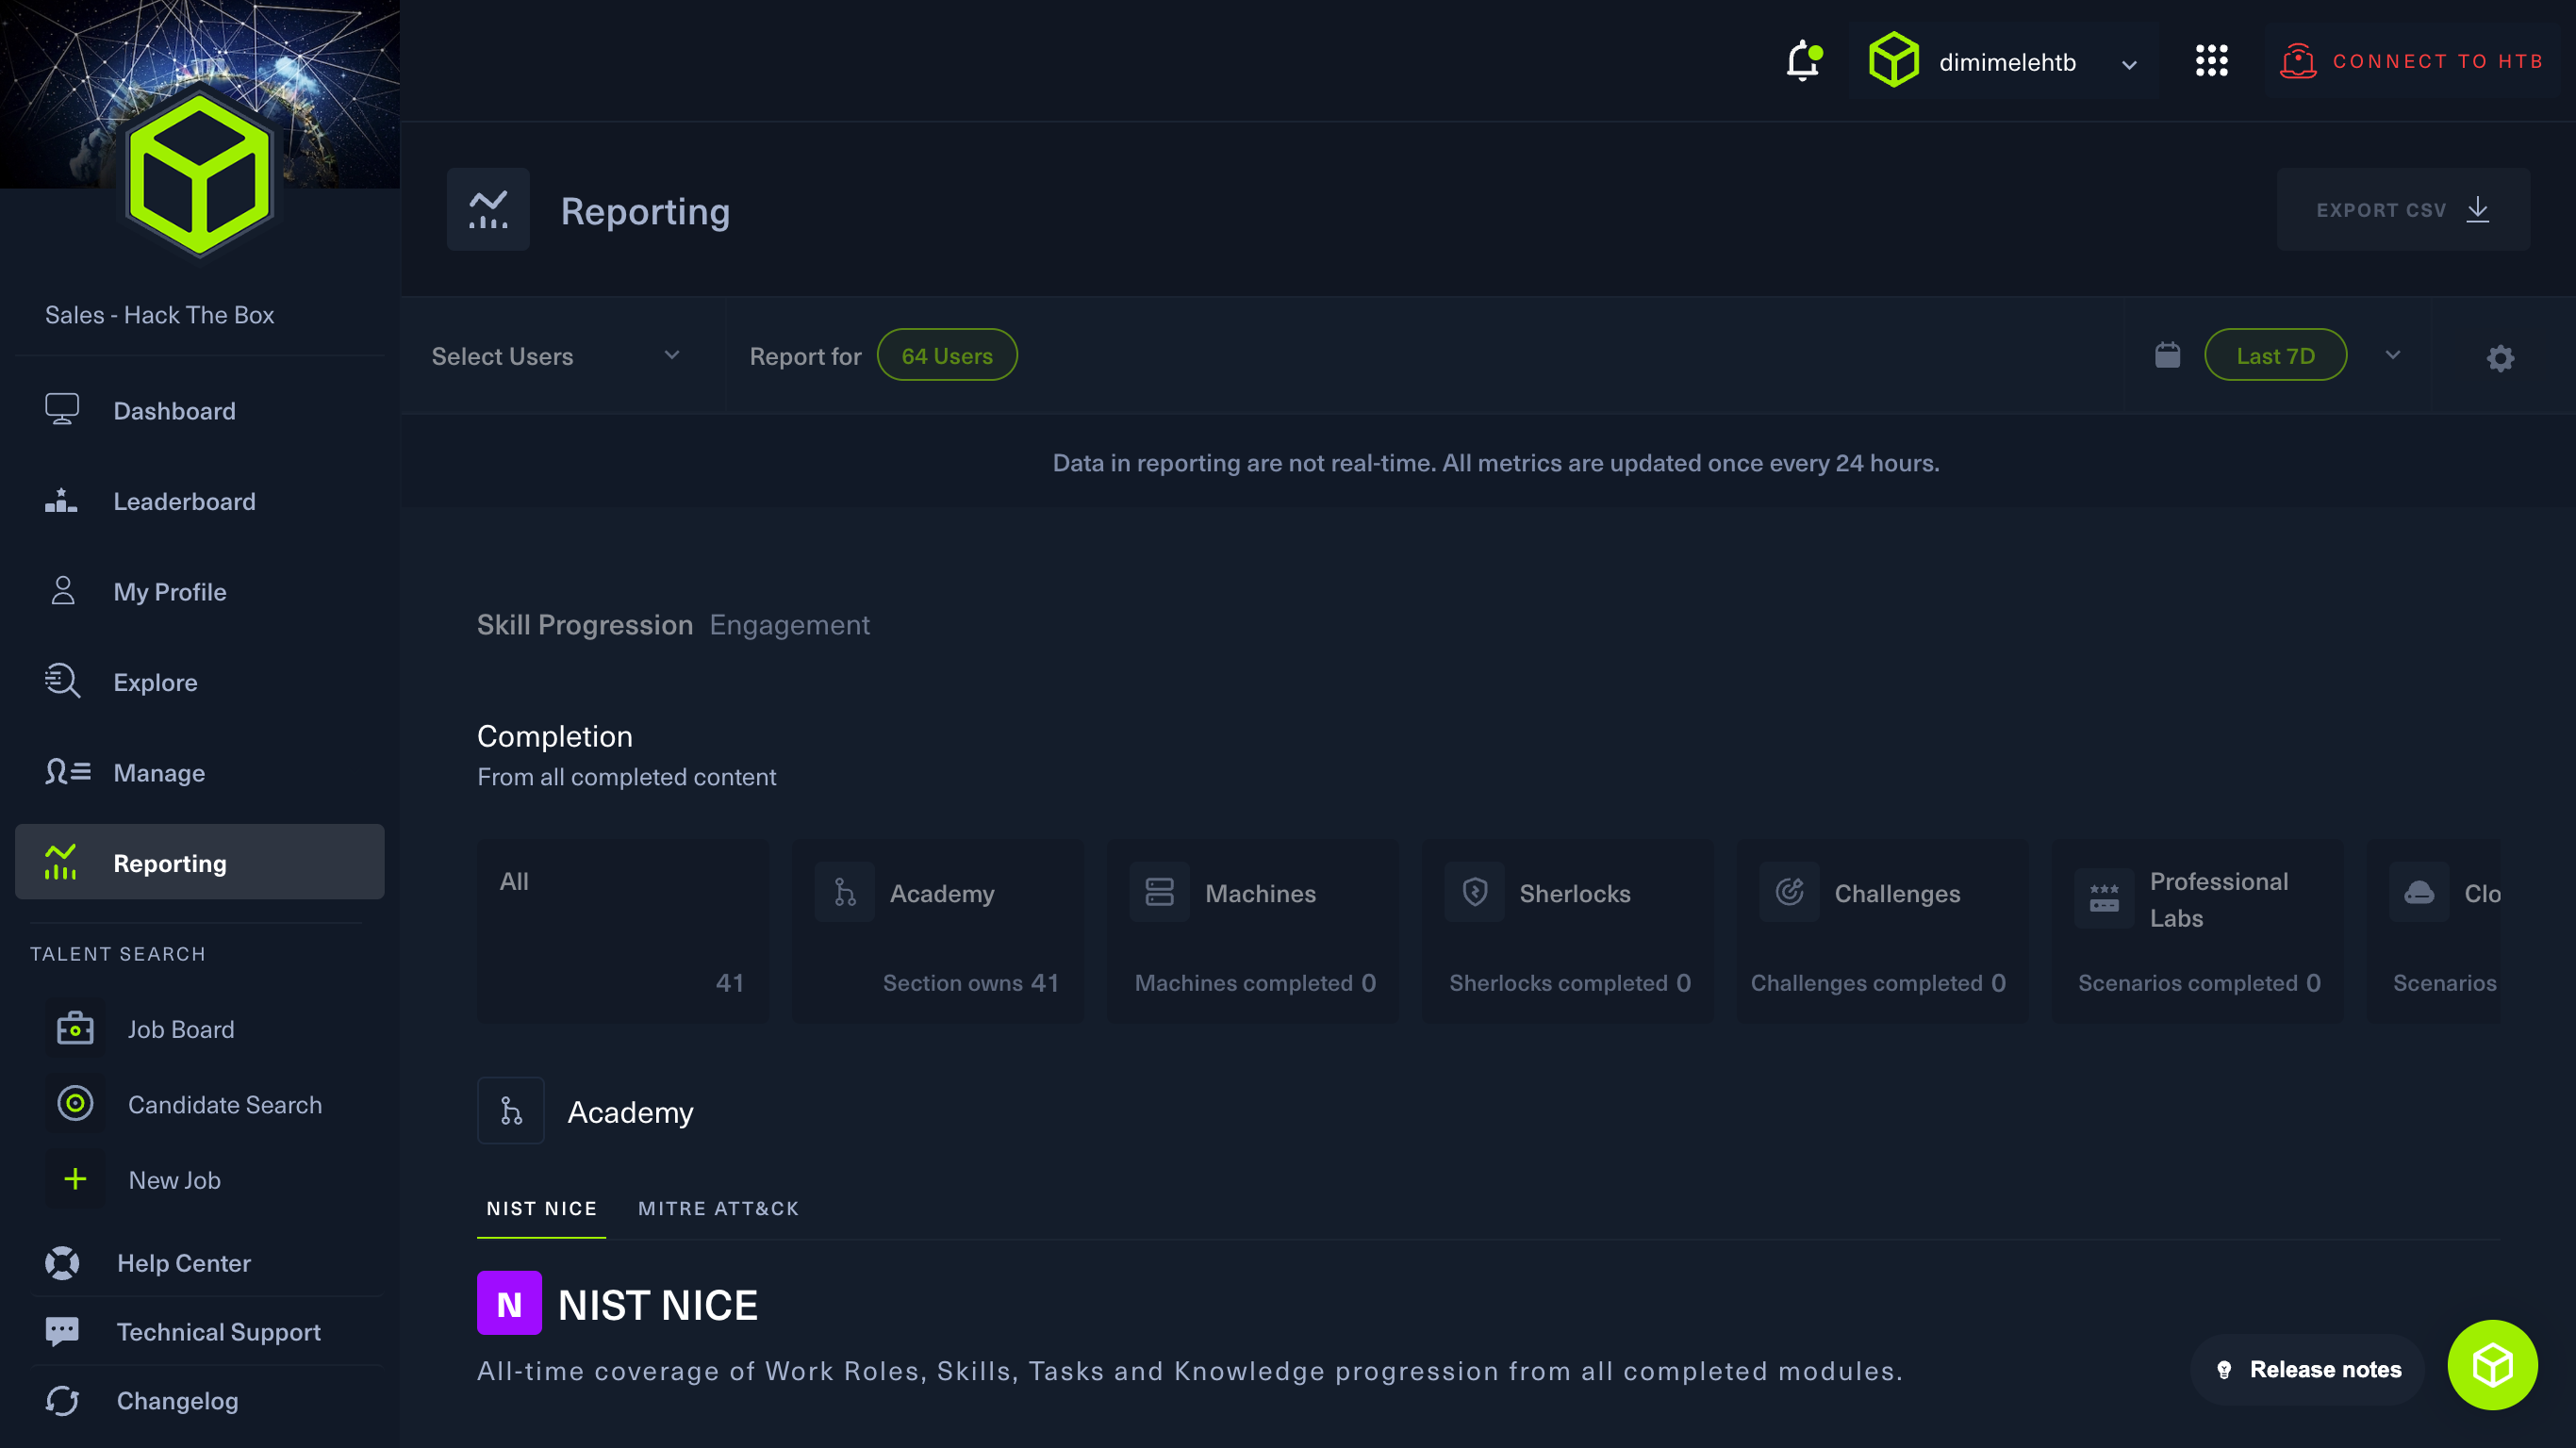
Task: Click the Changelog refresh icon
Action: 62,1400
